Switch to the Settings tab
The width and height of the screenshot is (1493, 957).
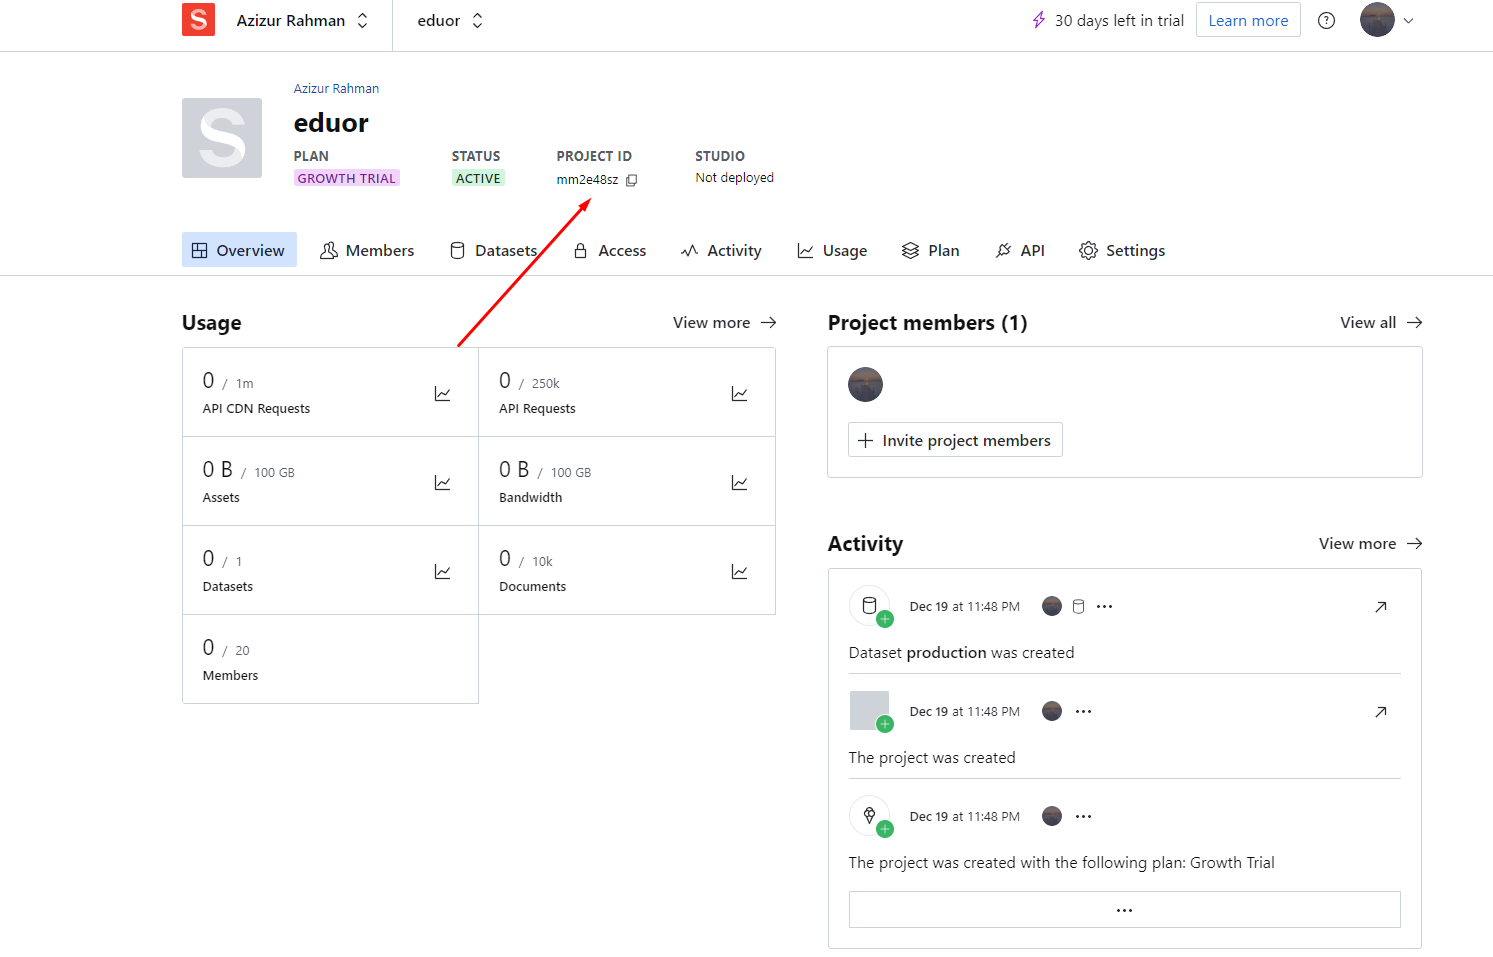[x=1122, y=251]
